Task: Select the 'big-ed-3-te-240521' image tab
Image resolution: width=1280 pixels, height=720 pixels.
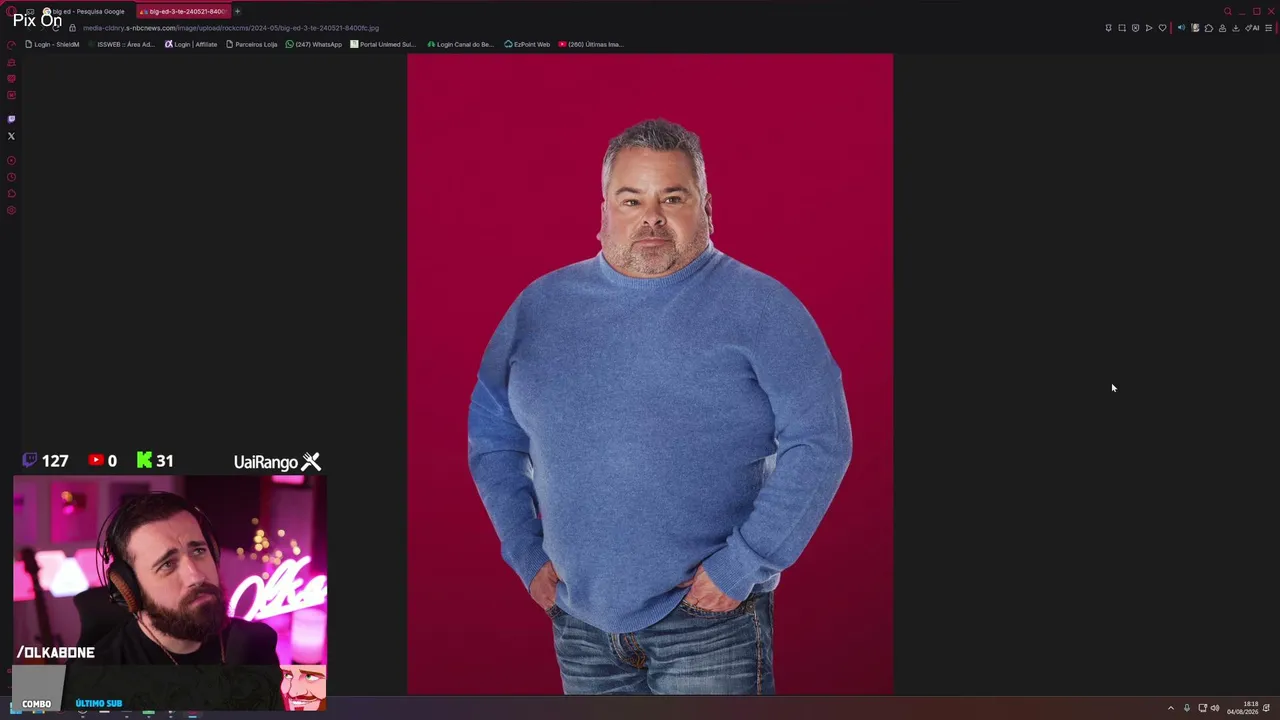Action: point(182,12)
